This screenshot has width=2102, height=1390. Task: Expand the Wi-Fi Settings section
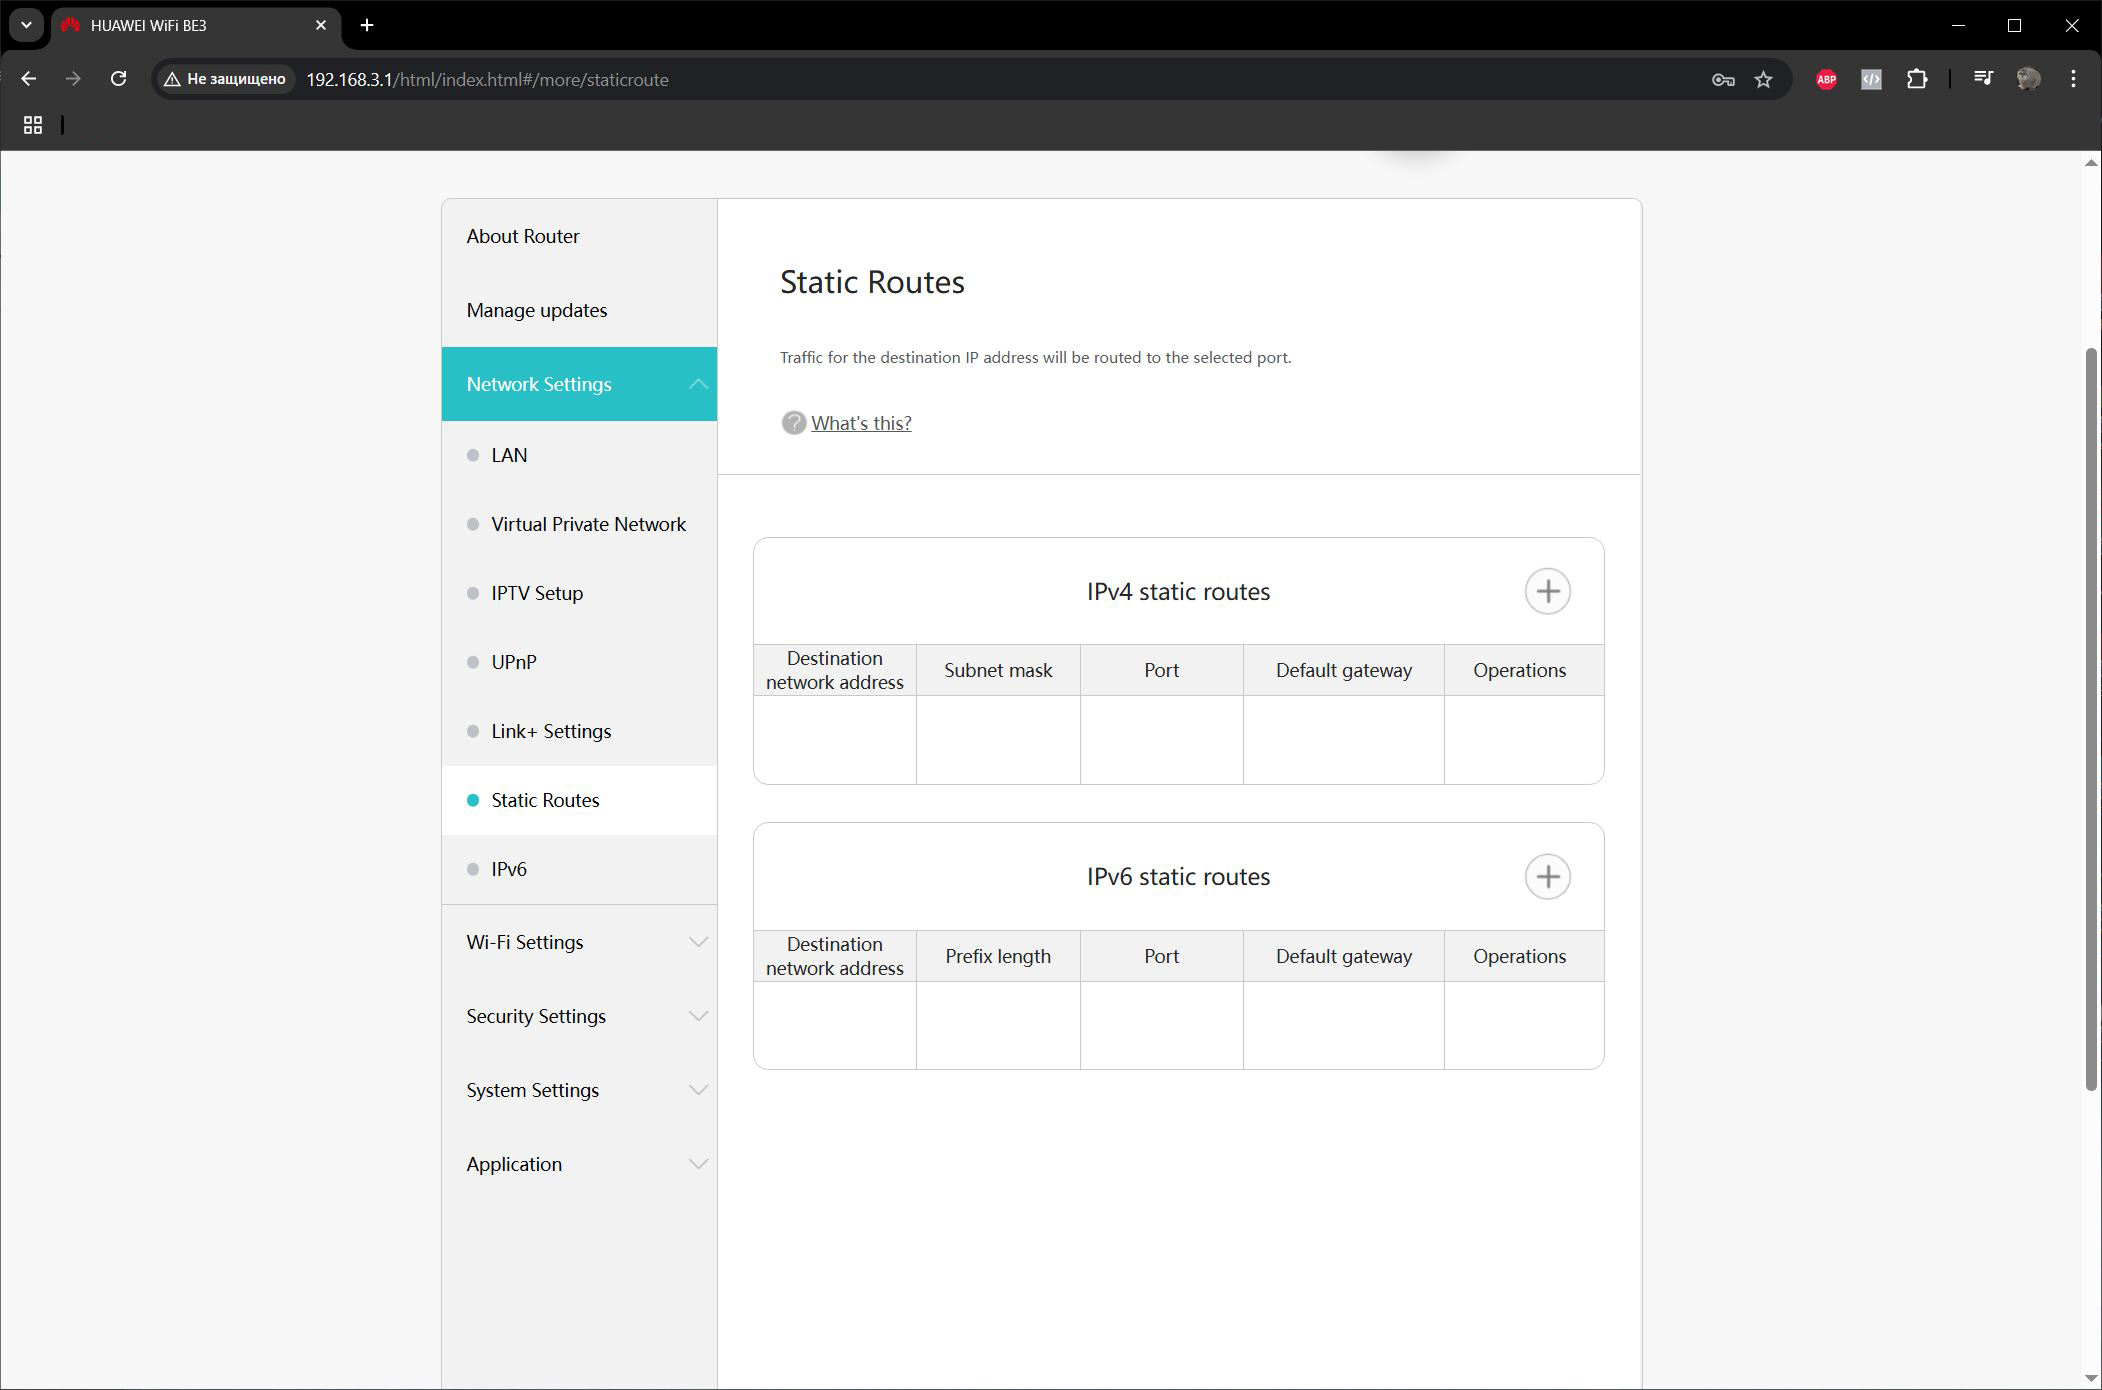(579, 942)
